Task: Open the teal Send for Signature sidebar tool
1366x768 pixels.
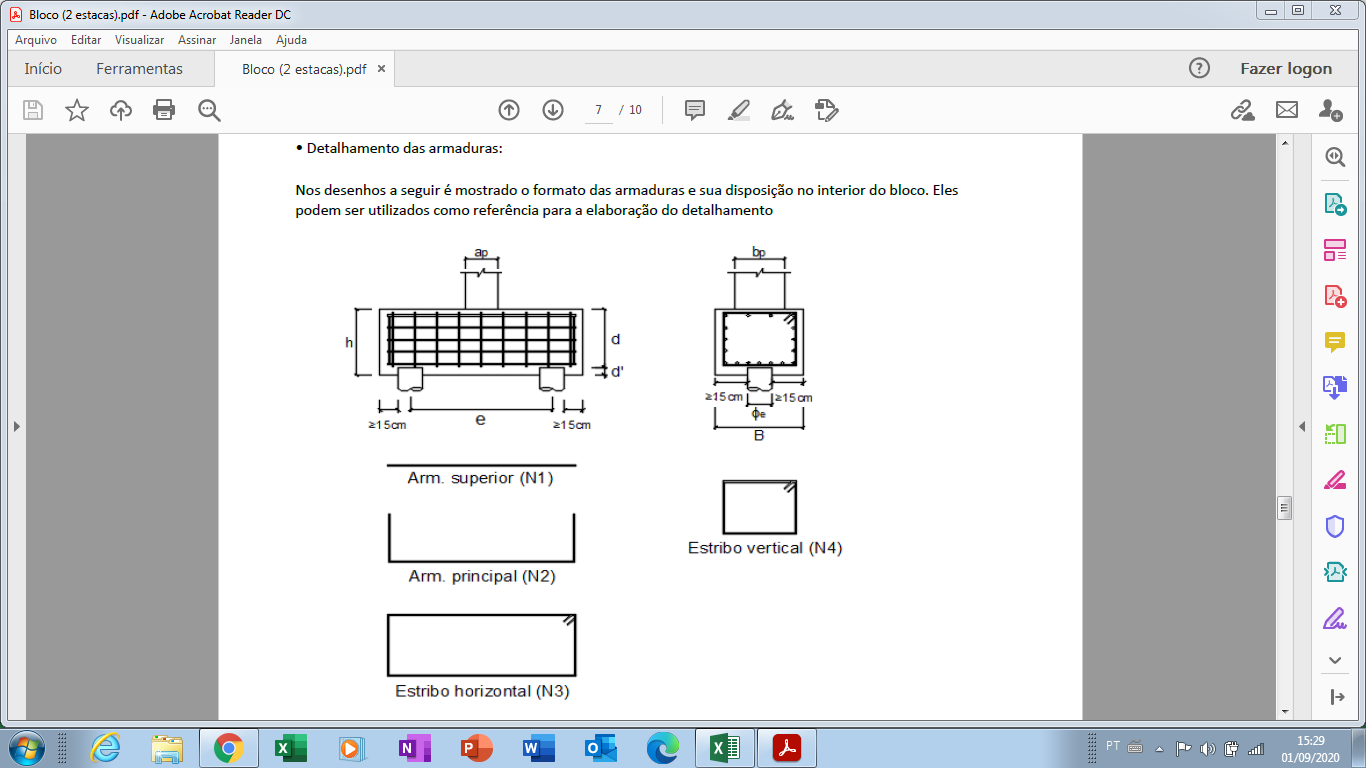Action: pyautogui.click(x=1335, y=572)
